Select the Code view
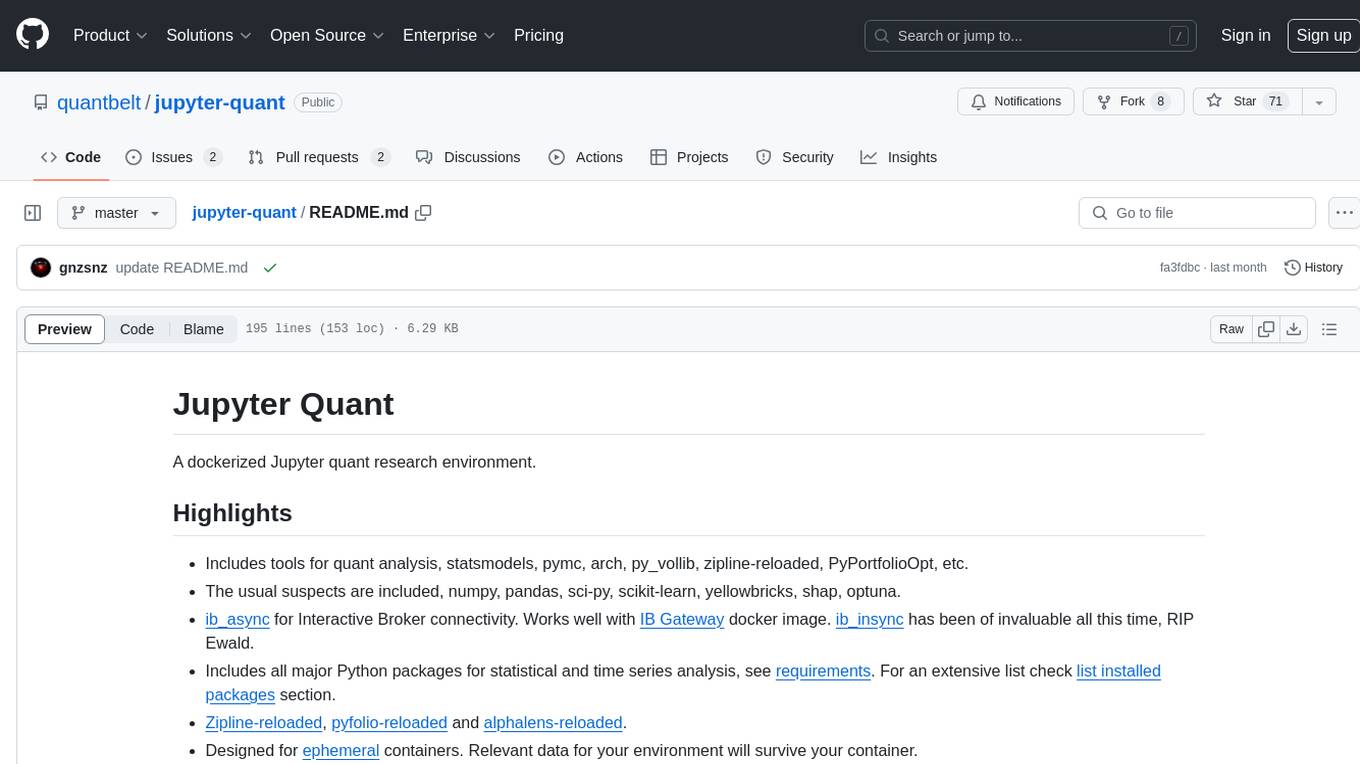Image resolution: width=1360 pixels, height=764 pixels. tap(137, 329)
